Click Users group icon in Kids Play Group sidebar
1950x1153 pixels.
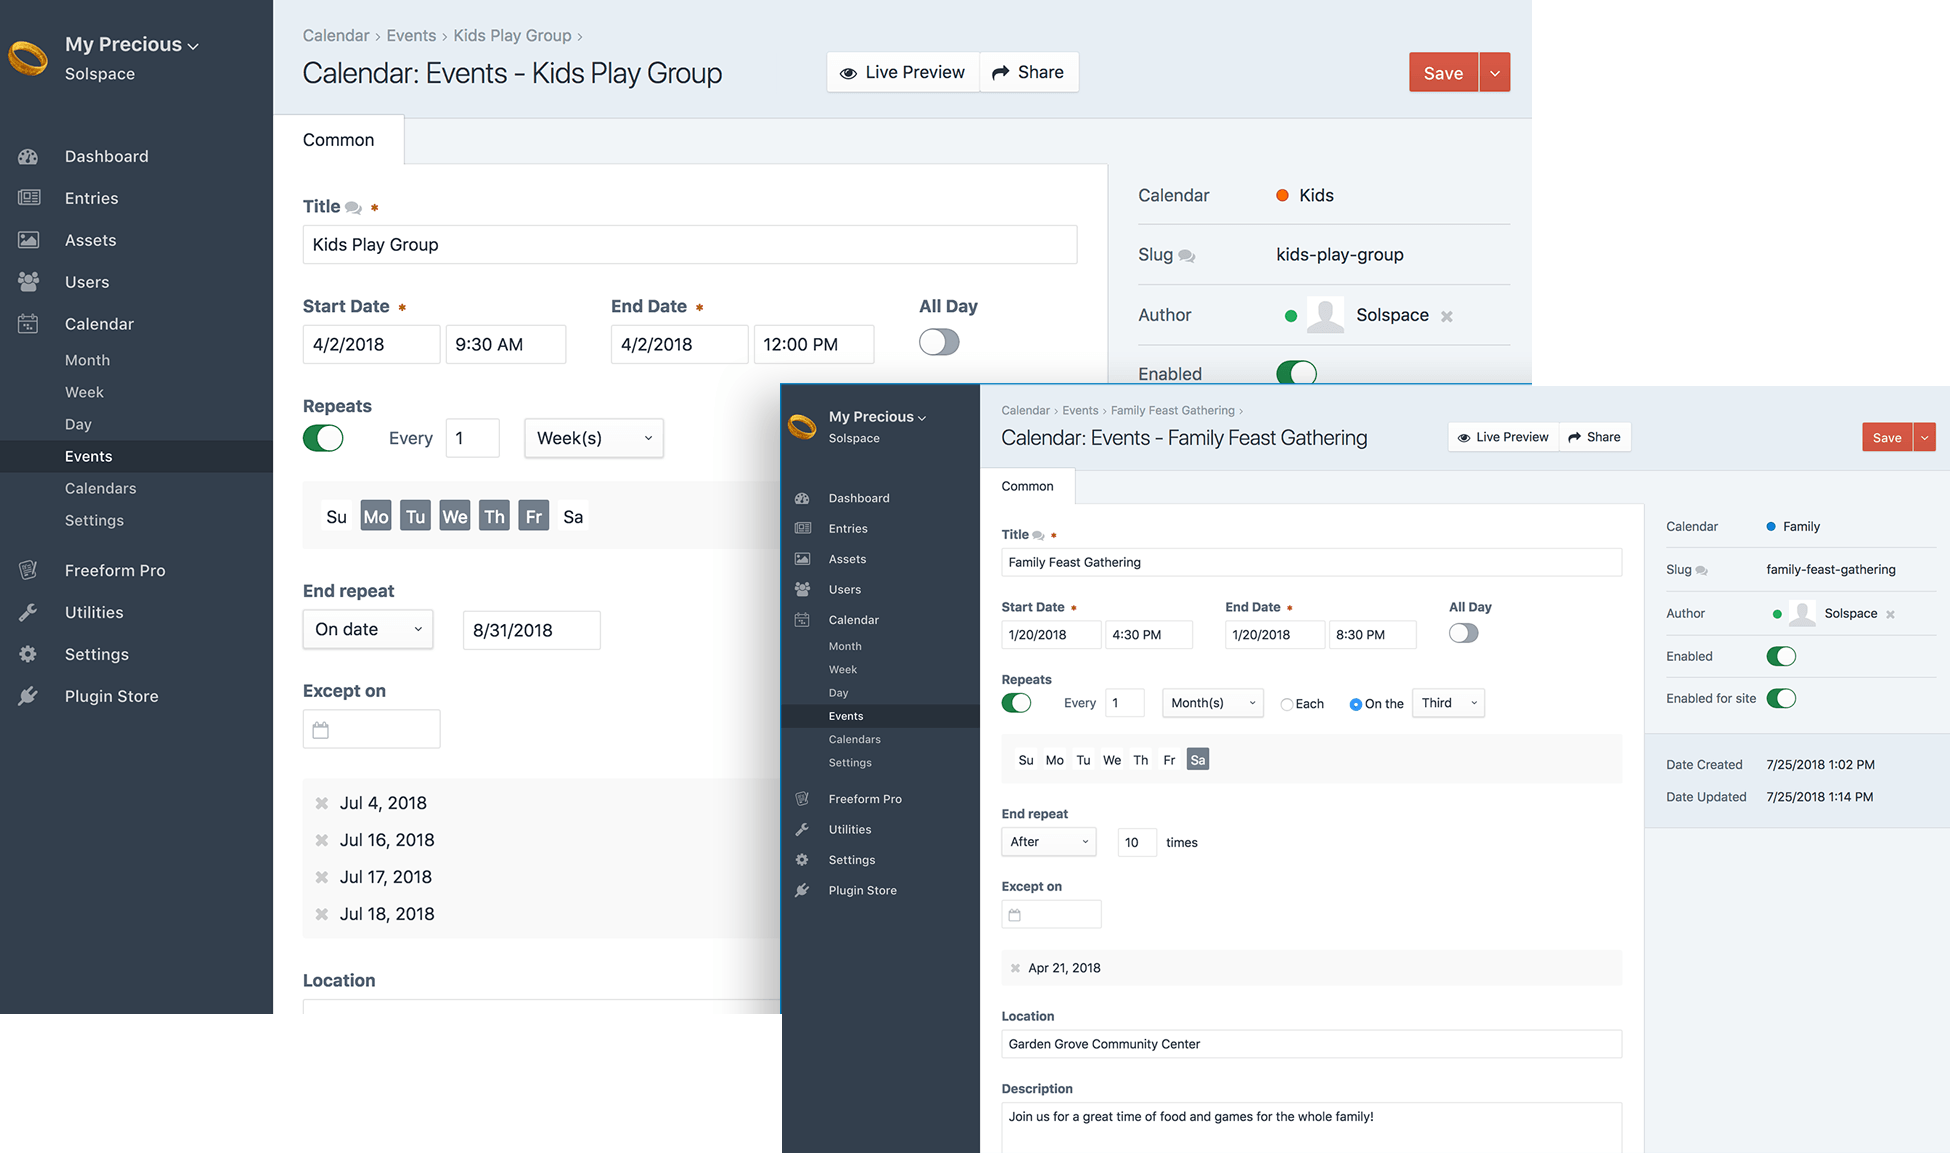pos(28,282)
